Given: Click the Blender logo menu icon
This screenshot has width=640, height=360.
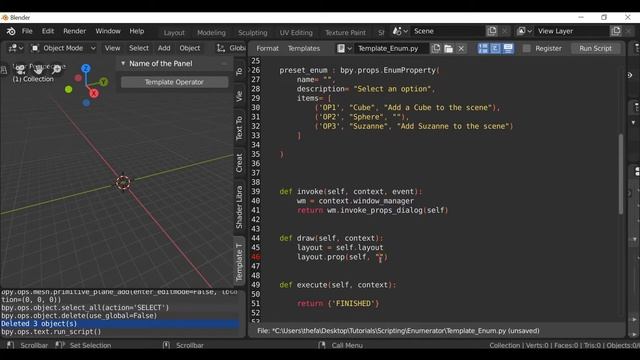Looking at the screenshot, I should point(11,31).
